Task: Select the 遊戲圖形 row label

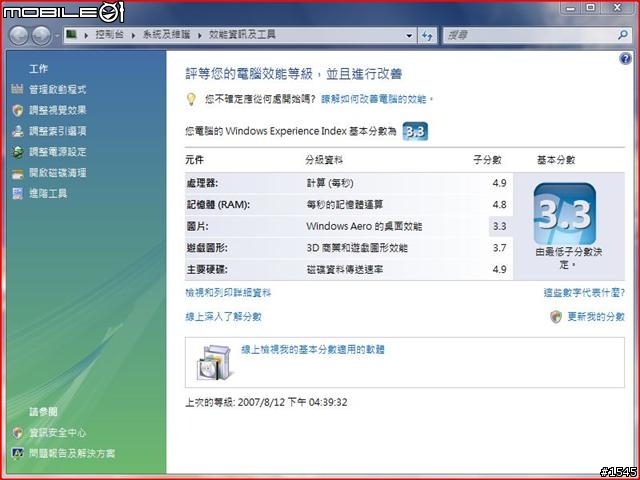Action: click(207, 248)
